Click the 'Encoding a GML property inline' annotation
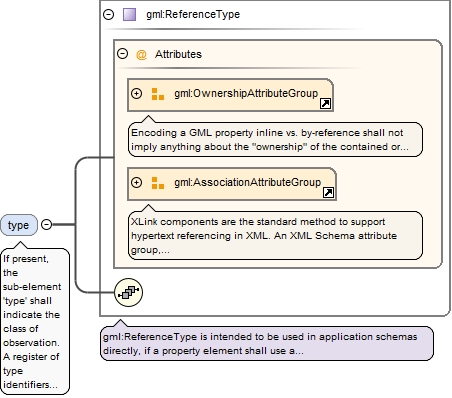The width and height of the screenshot is (452, 398). tap(275, 140)
